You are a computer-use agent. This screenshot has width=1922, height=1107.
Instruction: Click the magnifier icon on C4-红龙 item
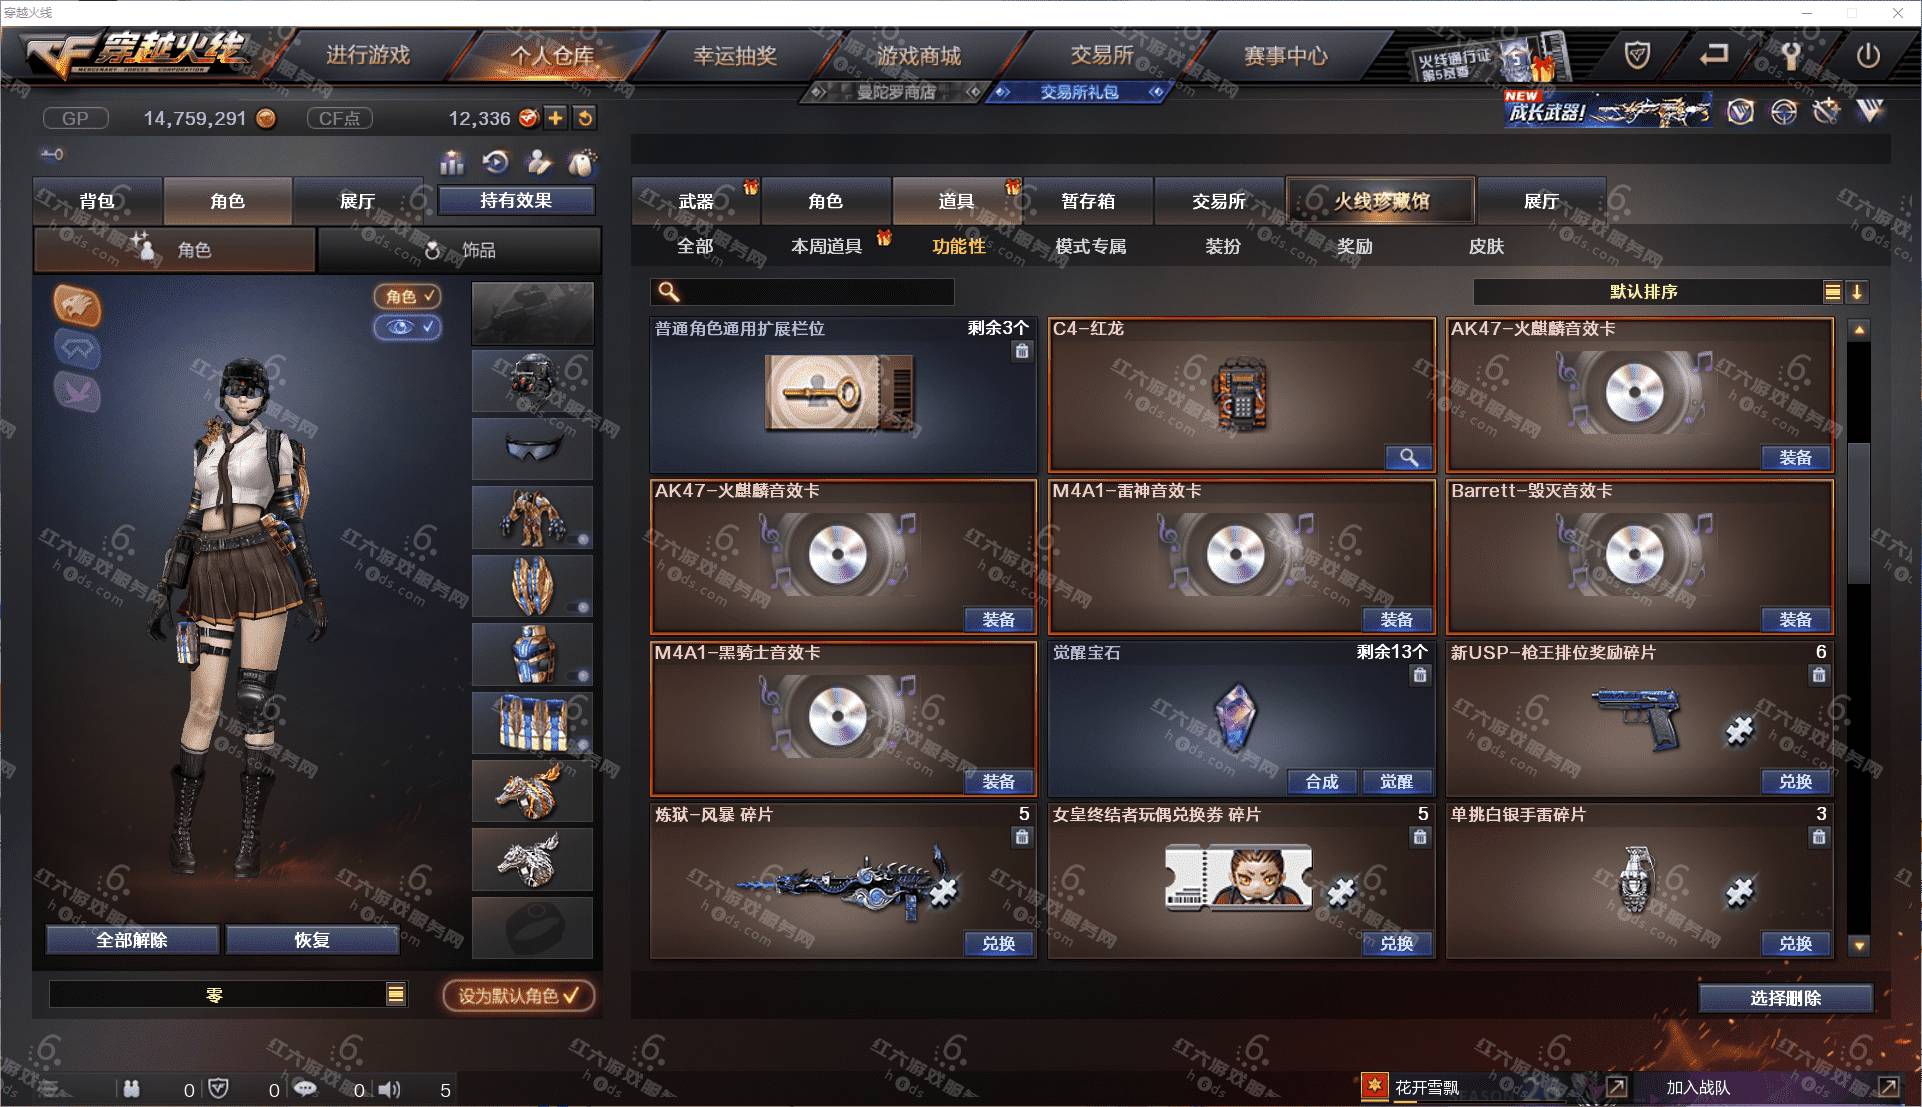(1408, 458)
